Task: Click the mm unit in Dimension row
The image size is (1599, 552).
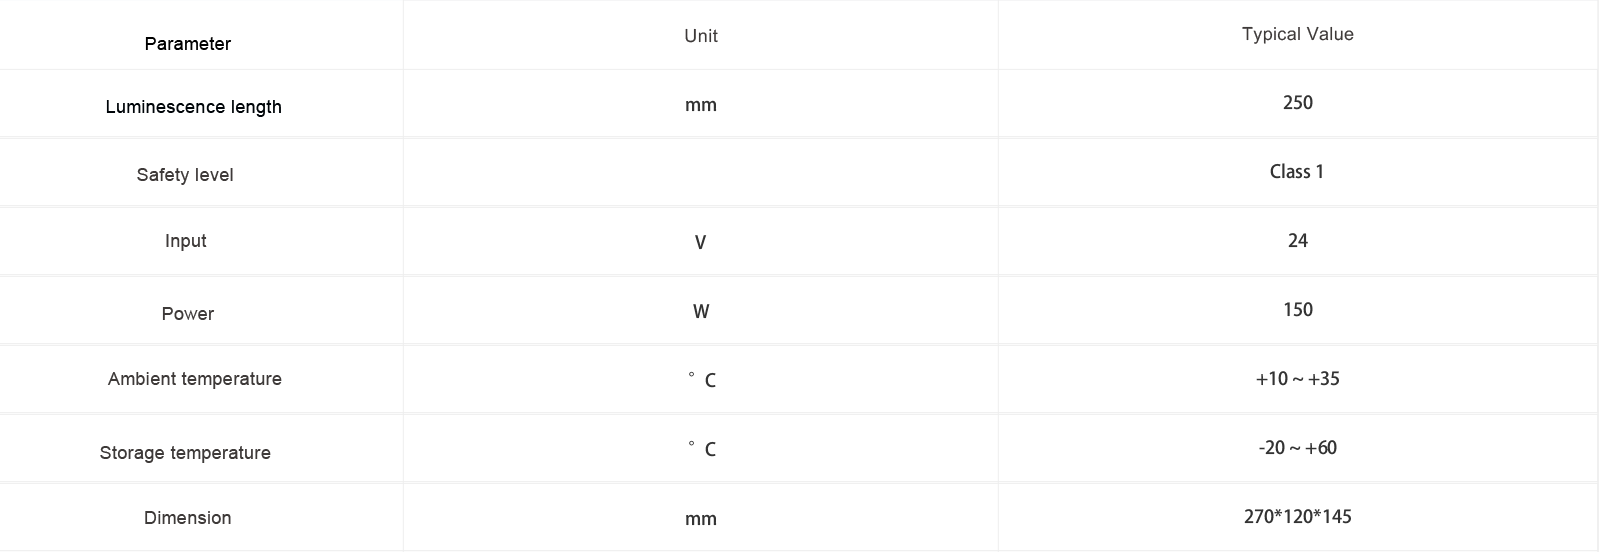Action: tap(701, 519)
